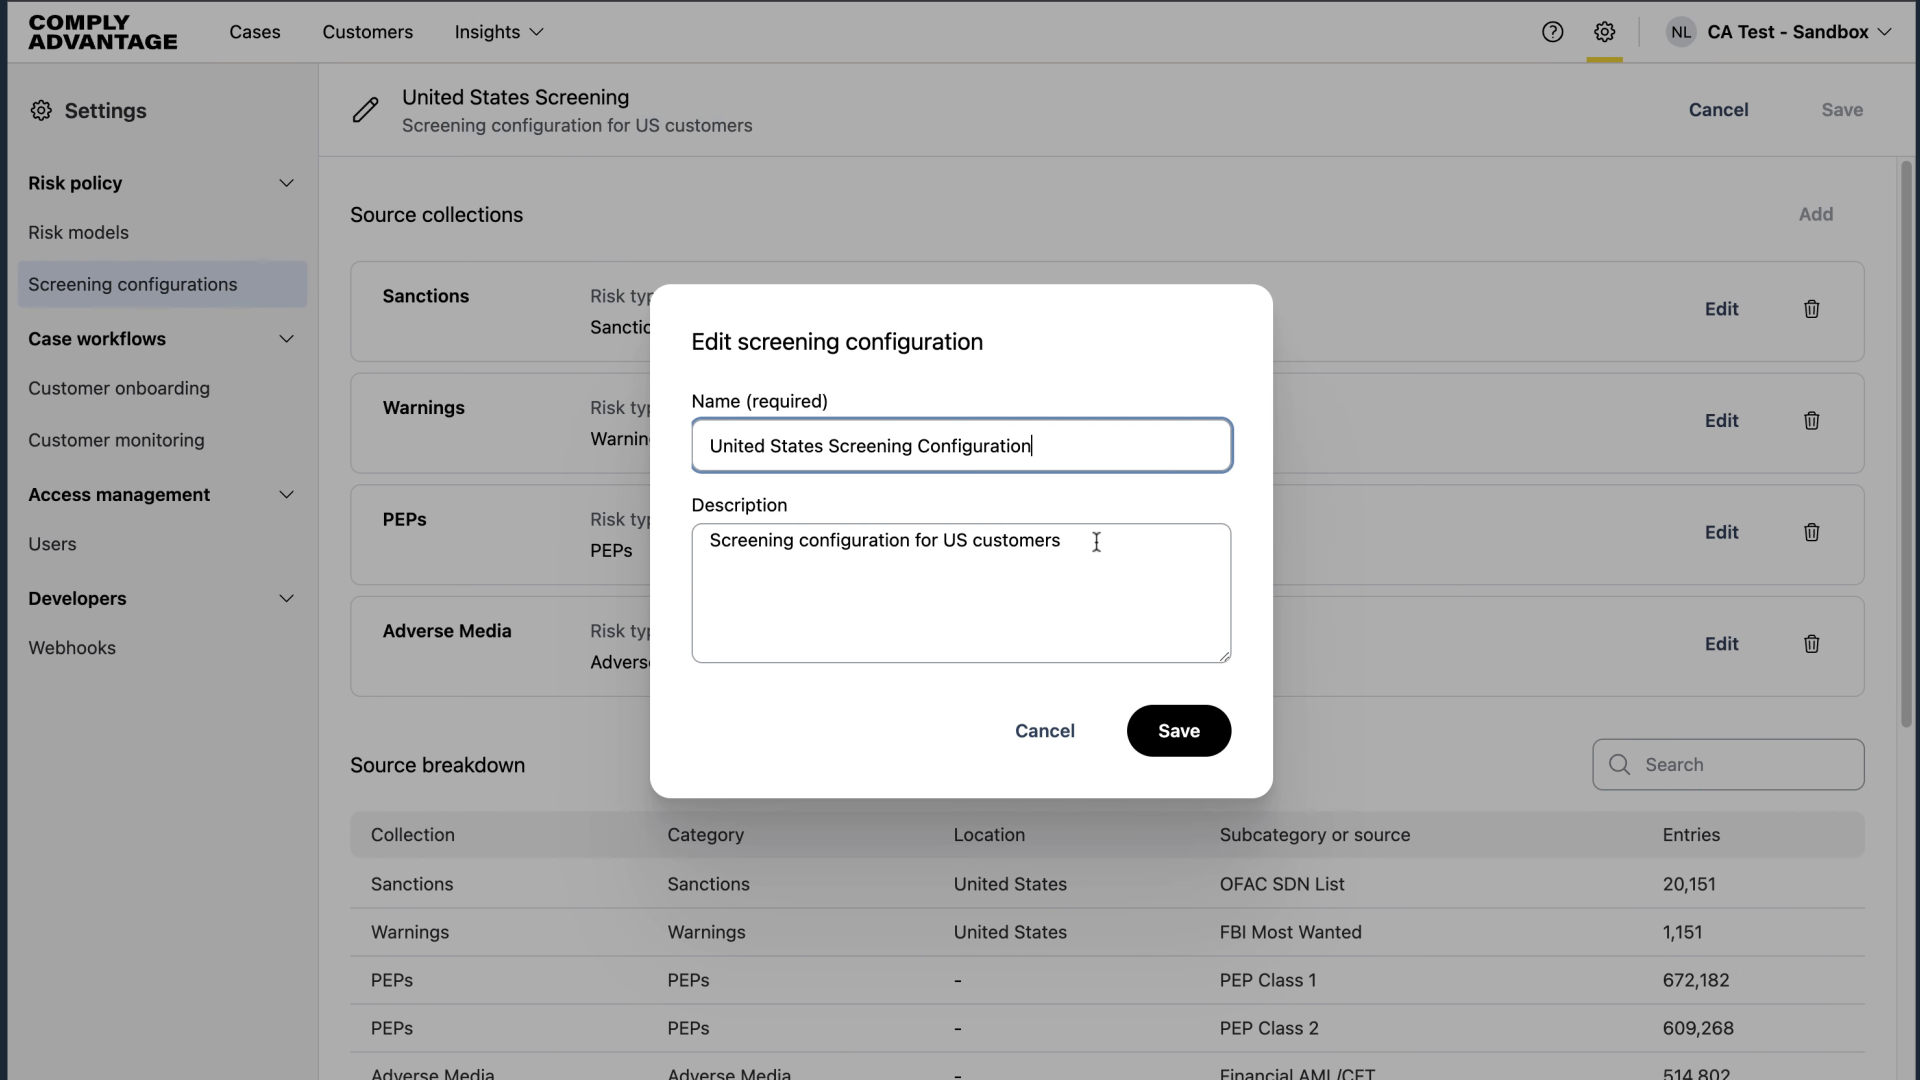Delete the PEPs collection using its trash icon
Image resolution: width=1920 pixels, height=1080 pixels.
click(1812, 532)
